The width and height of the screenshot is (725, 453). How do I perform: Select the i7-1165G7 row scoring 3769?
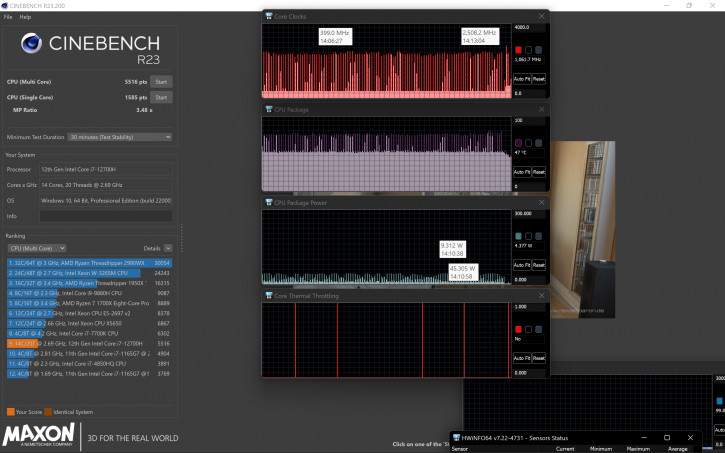coord(89,373)
